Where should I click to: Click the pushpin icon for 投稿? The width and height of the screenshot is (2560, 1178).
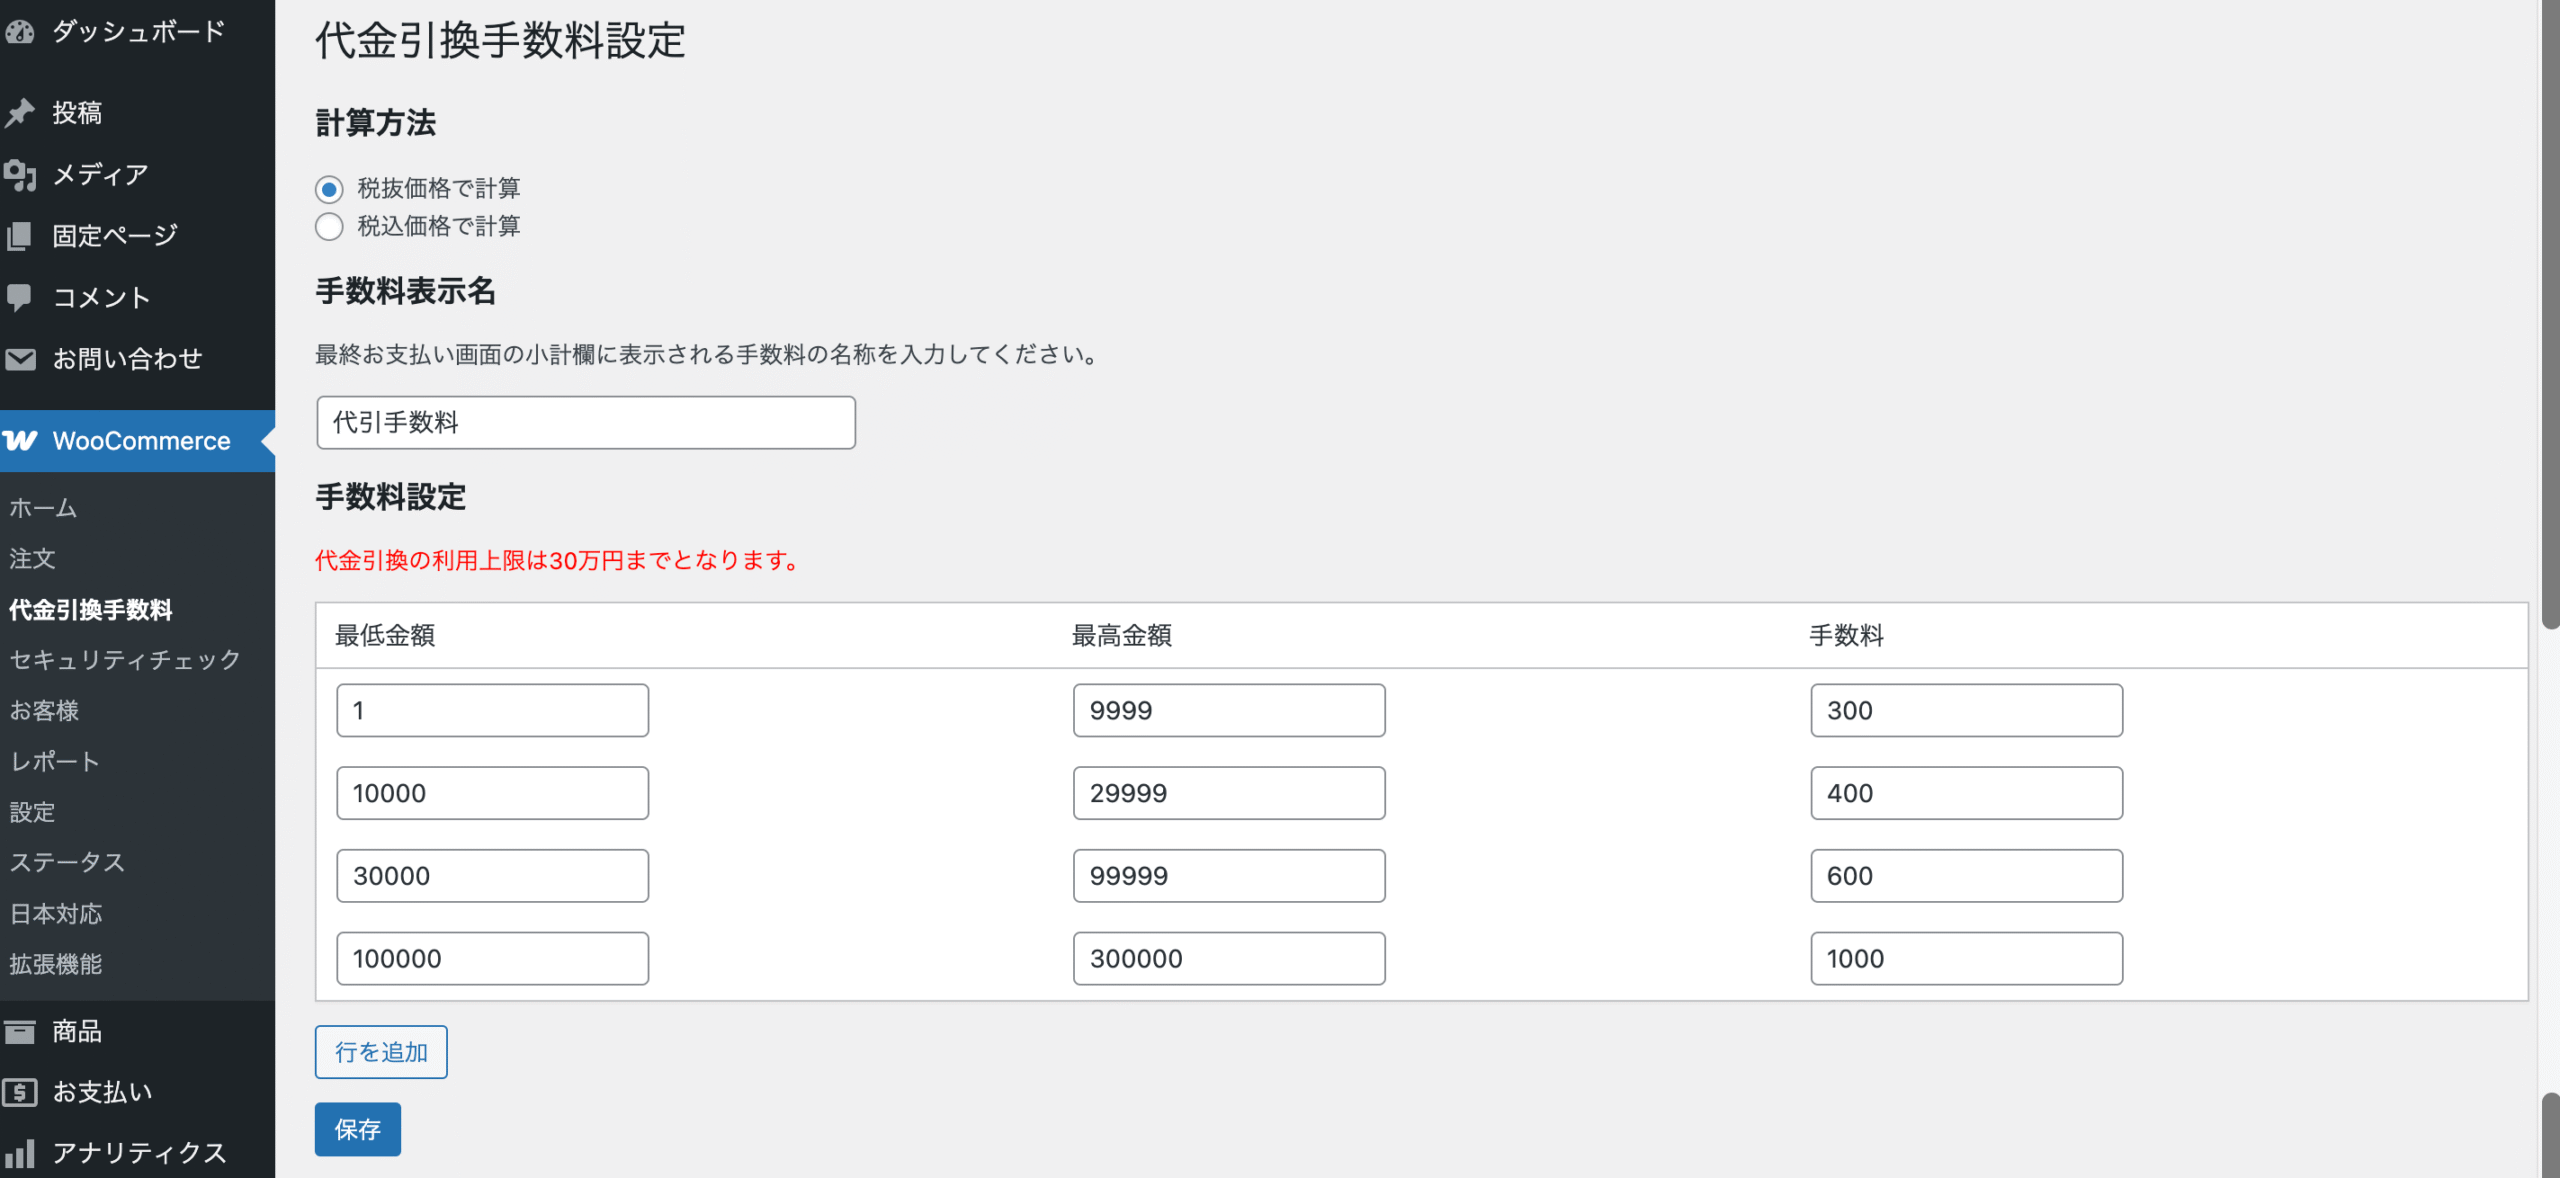click(20, 113)
